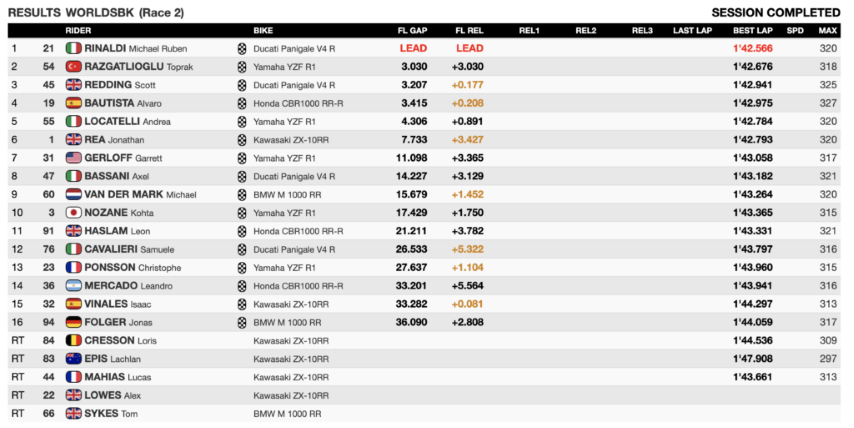The image size is (854, 428).
Task: Click the French flag beside PONSSON
Action: pyautogui.click(x=74, y=267)
